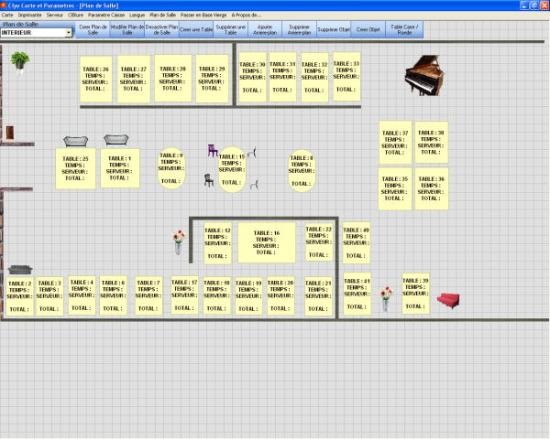550x439 pixels.
Task: Click the Modifier Plan de Salle button
Action: point(127,30)
